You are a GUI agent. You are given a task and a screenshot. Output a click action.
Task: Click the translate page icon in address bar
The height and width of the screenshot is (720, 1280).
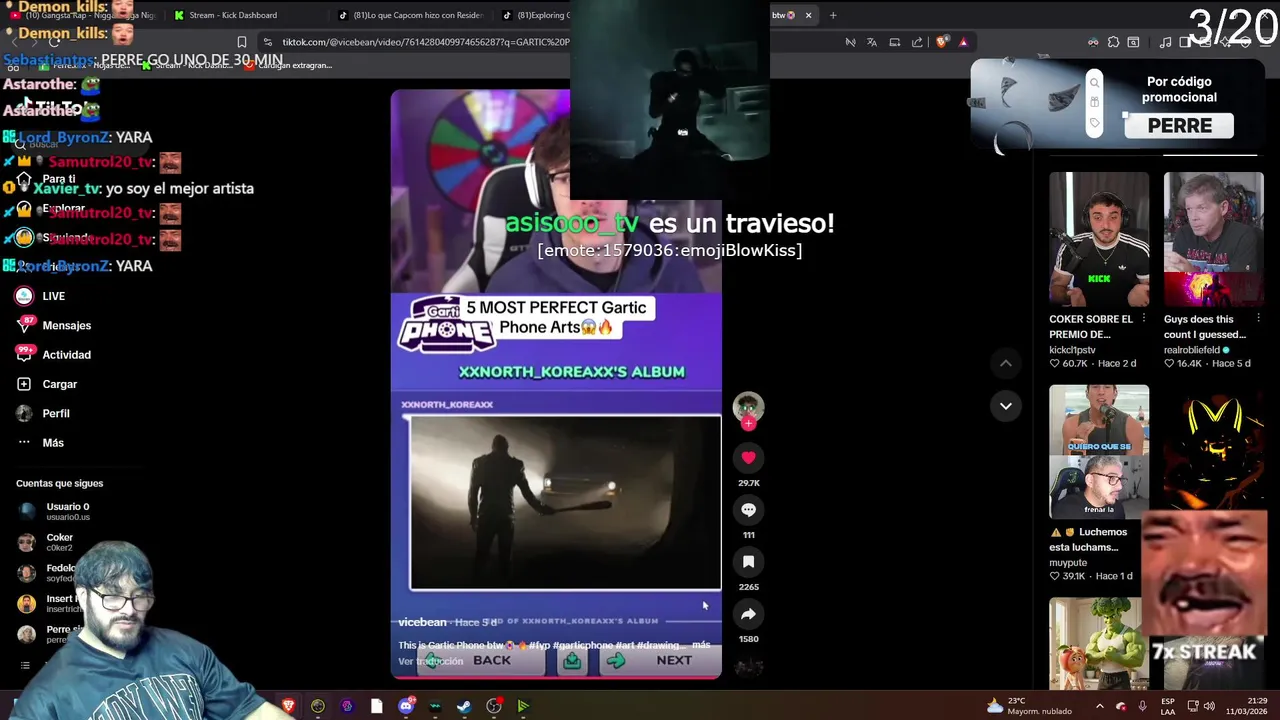tap(872, 42)
